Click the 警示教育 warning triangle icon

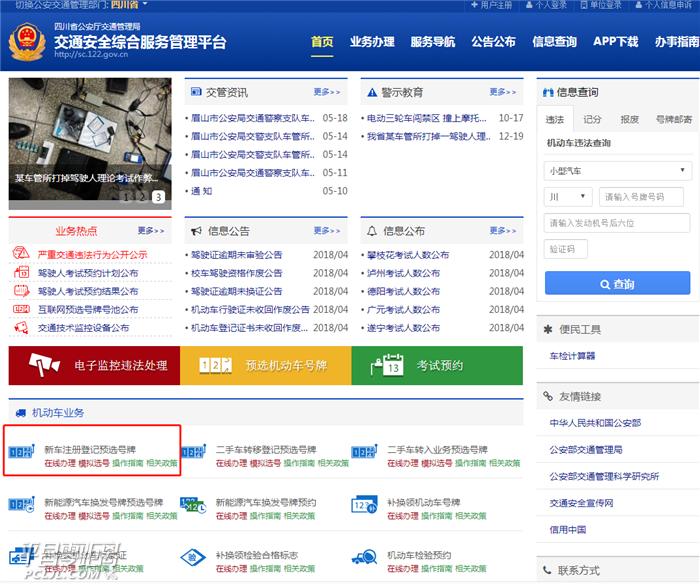(372, 92)
